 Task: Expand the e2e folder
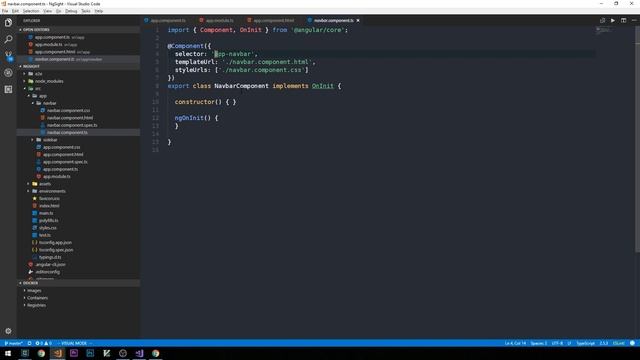tap(78, 74)
